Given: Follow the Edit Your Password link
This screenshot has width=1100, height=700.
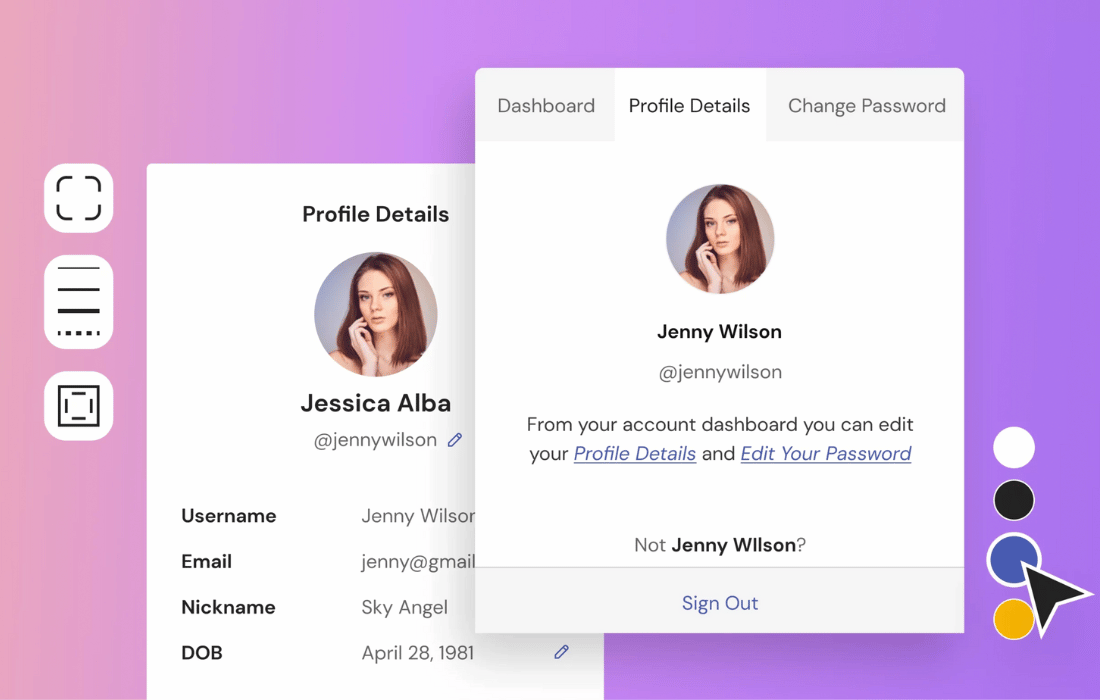Looking at the screenshot, I should (x=826, y=454).
